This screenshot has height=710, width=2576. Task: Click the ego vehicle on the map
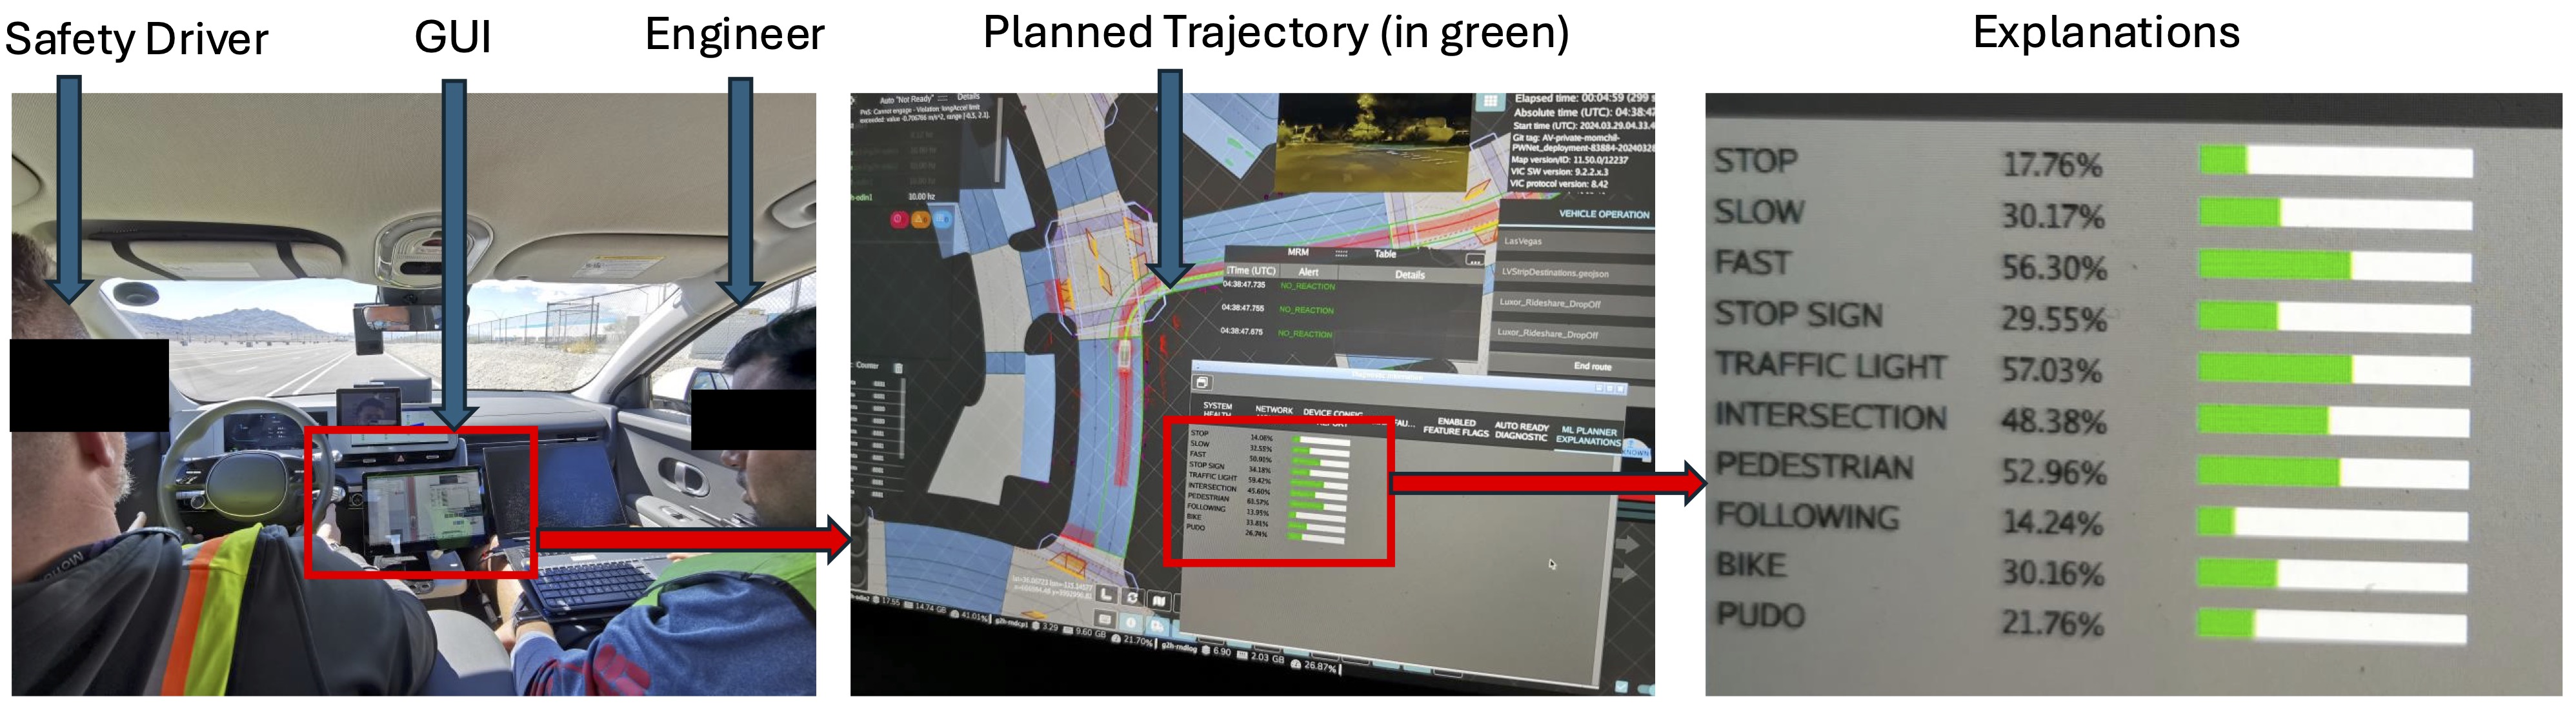(1124, 356)
